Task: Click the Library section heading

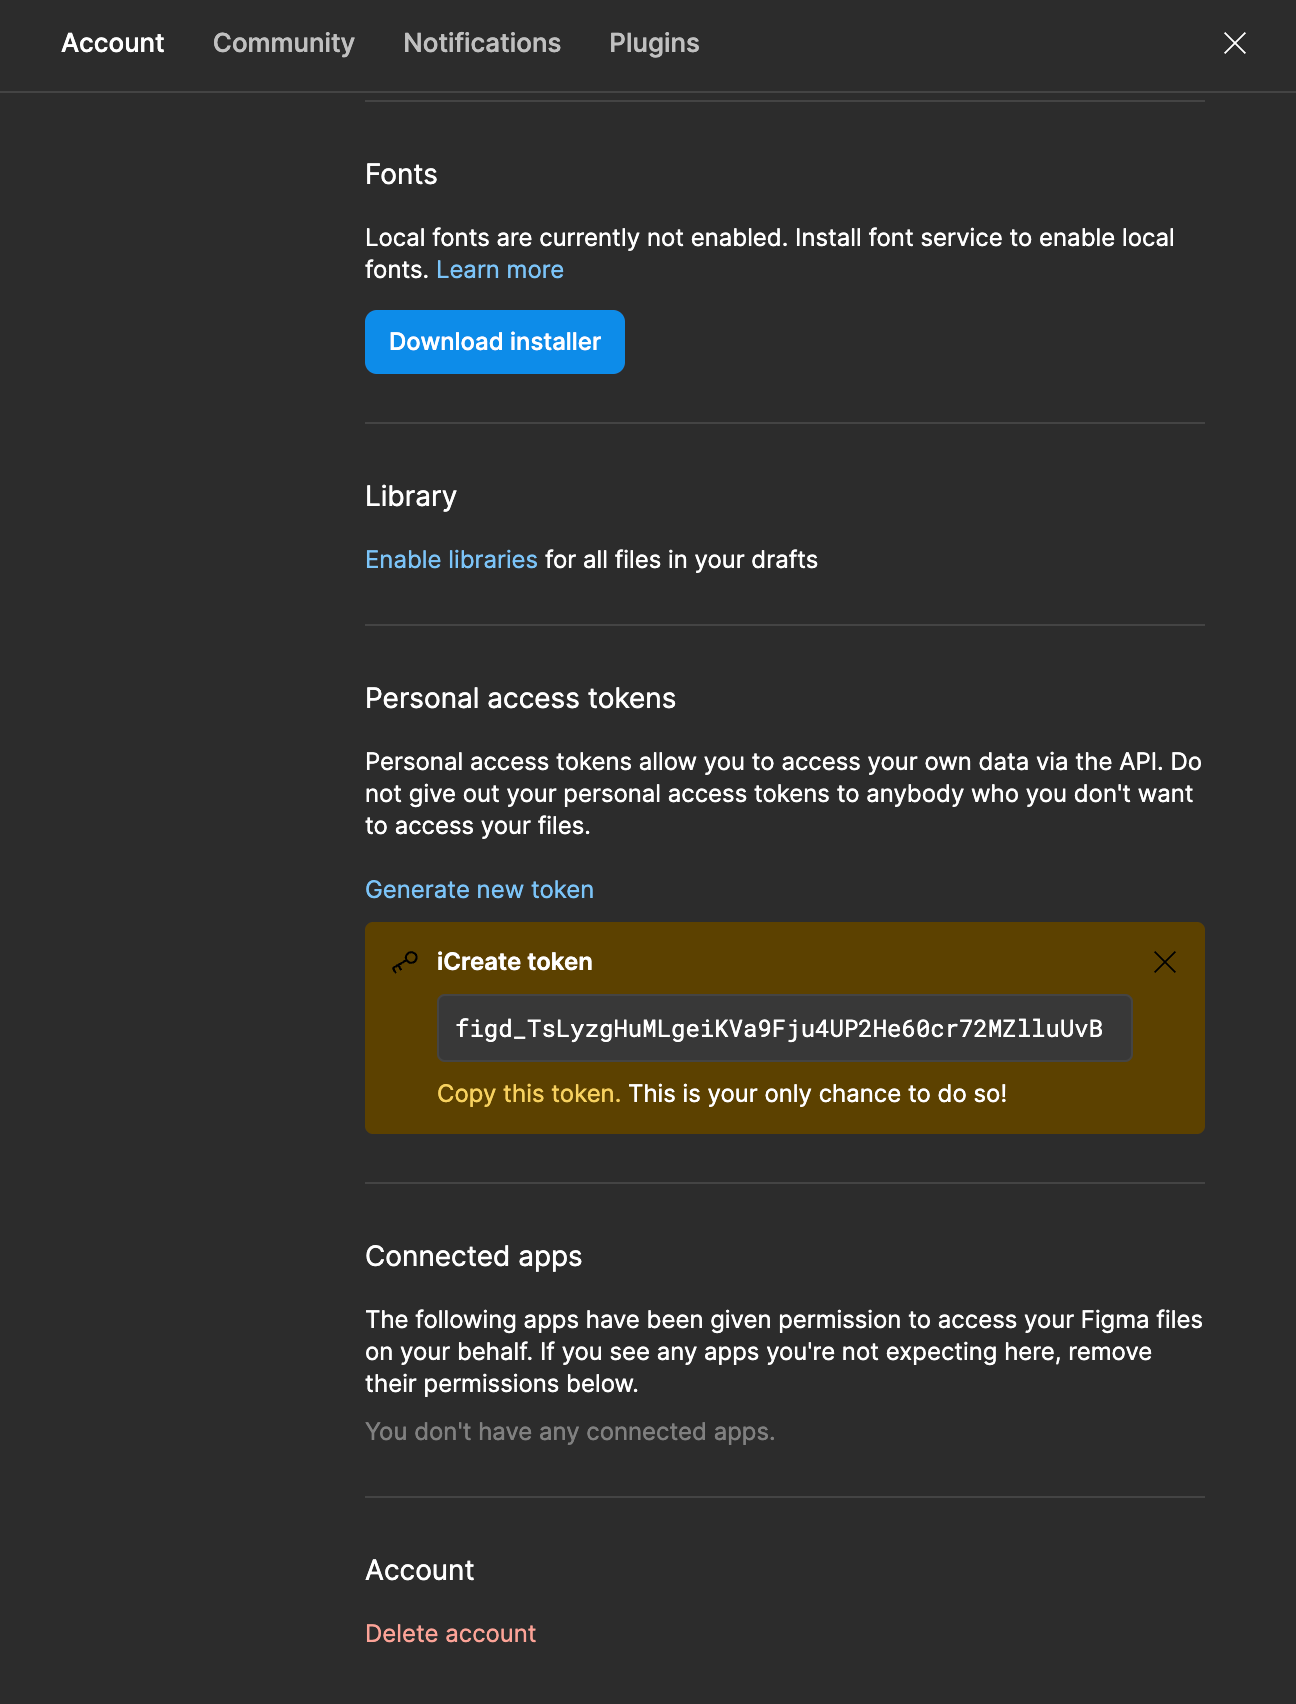Action: coord(411,496)
